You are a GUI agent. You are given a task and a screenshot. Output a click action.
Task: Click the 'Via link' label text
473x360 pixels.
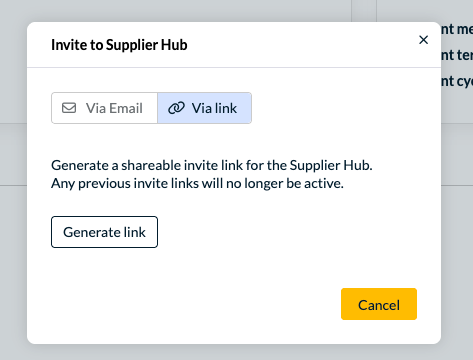[214, 108]
